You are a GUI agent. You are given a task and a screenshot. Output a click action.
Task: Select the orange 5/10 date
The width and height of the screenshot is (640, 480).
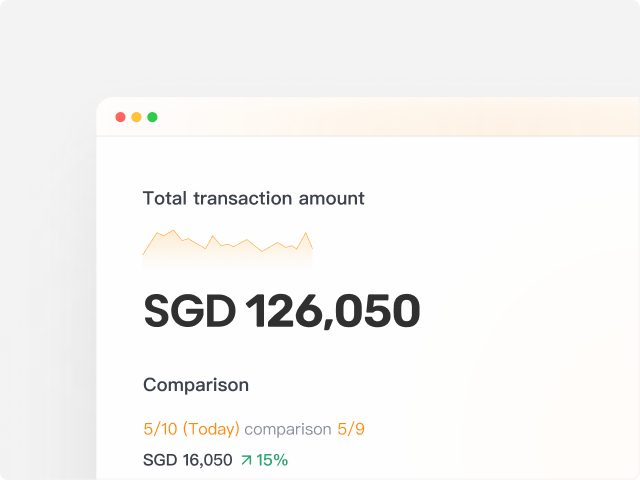[160, 429]
